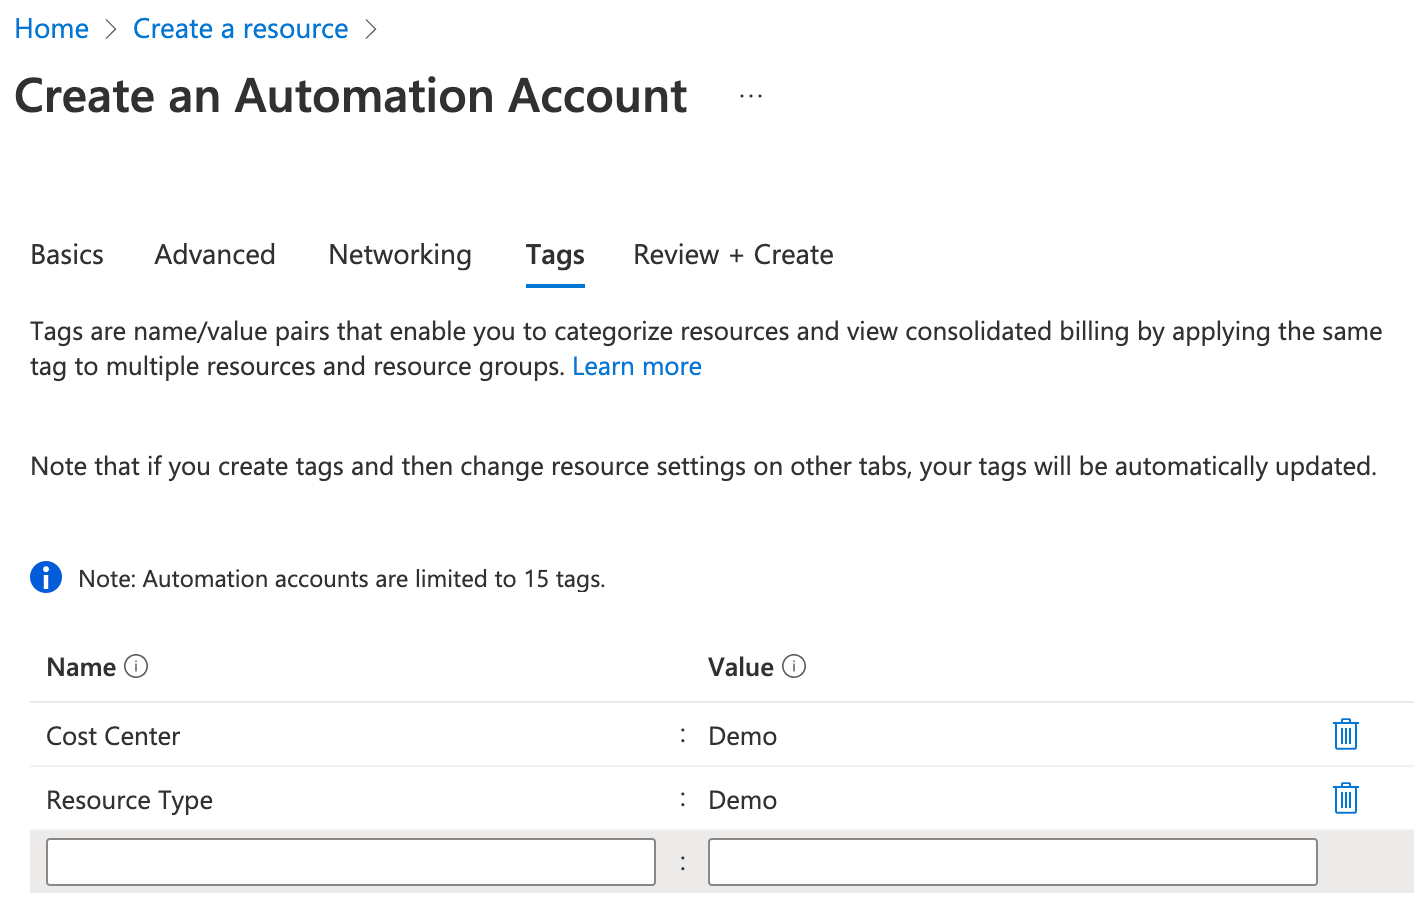Click the info icon next to Name
Image resolution: width=1416 pixels, height=906 pixels.
pyautogui.click(x=136, y=667)
